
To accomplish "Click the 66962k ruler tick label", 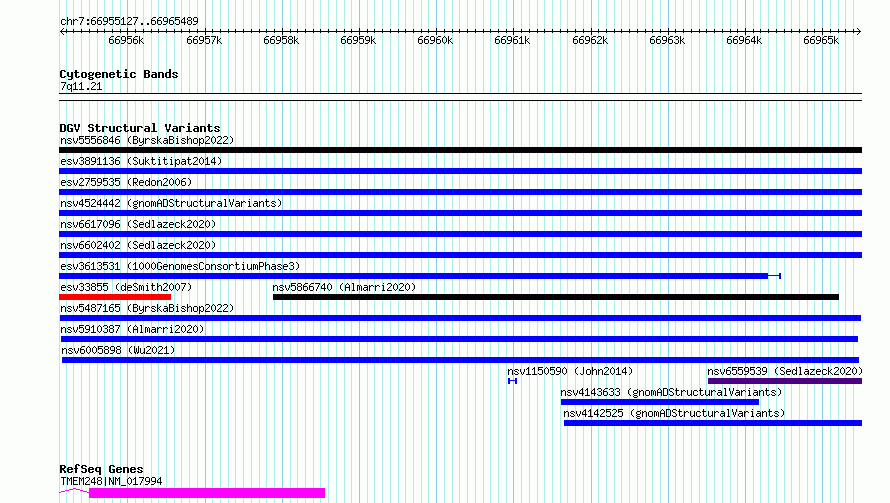I will (590, 40).
